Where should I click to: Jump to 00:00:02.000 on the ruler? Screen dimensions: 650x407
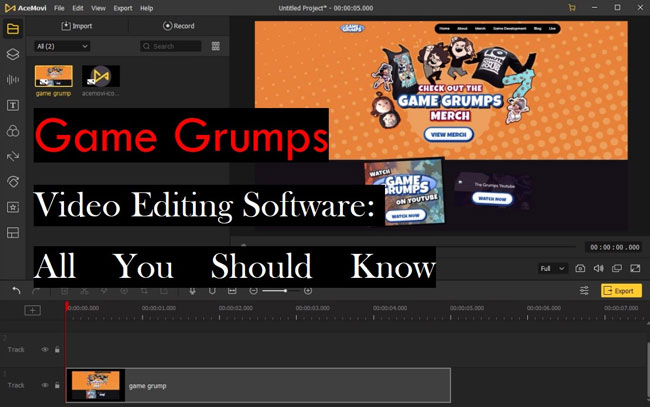(x=235, y=308)
